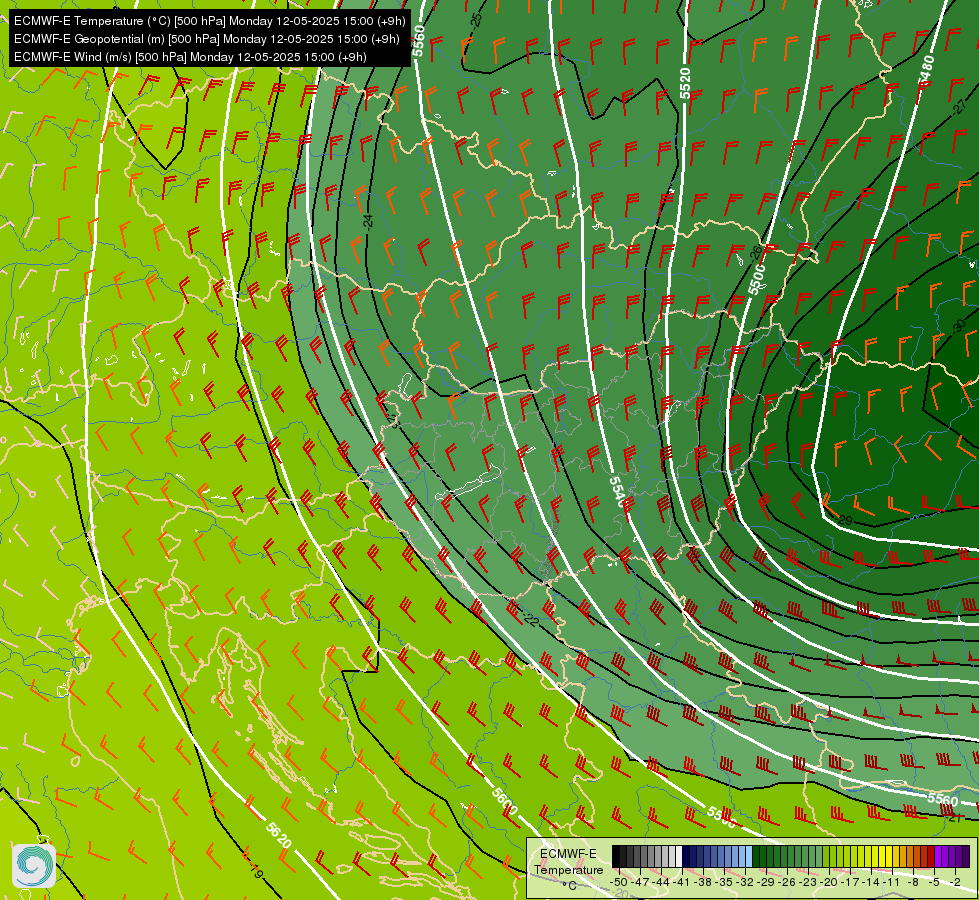Pick the dark red swatch left of -5
This screenshot has height=900, width=979.
pyautogui.click(x=932, y=856)
